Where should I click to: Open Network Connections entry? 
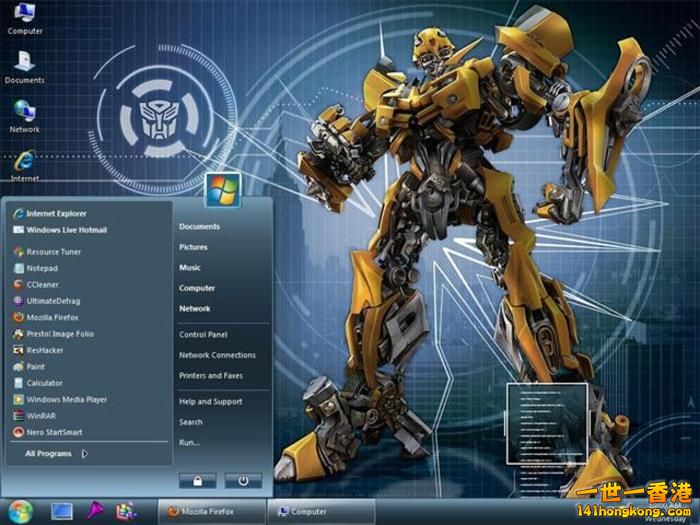217,355
